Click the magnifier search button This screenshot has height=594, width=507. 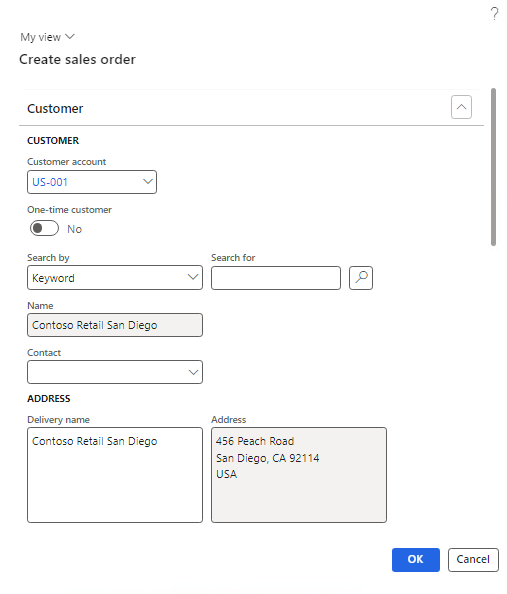tap(361, 278)
